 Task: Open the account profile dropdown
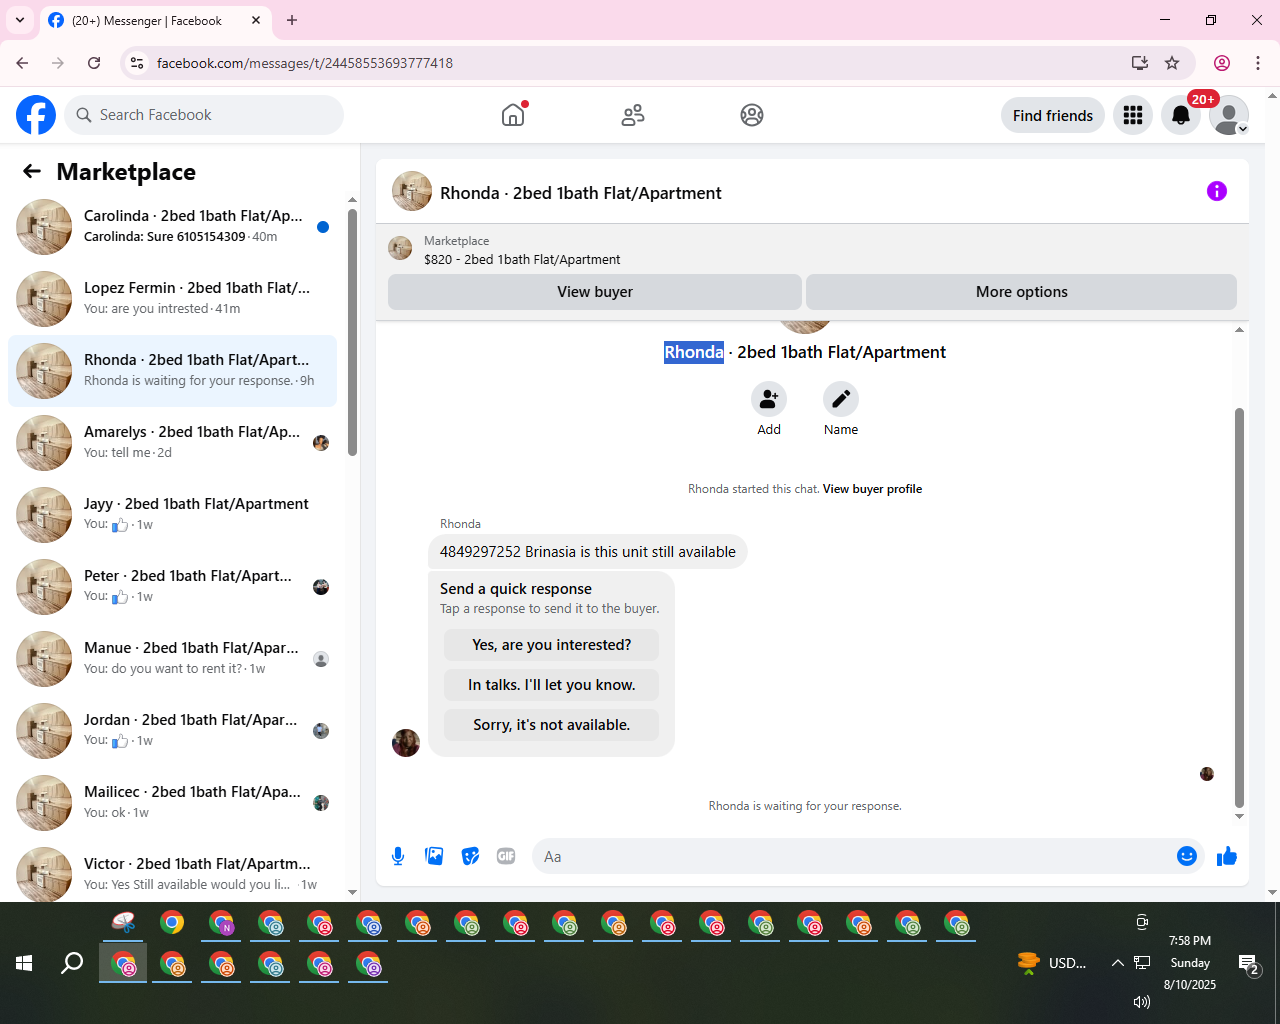(x=1229, y=115)
